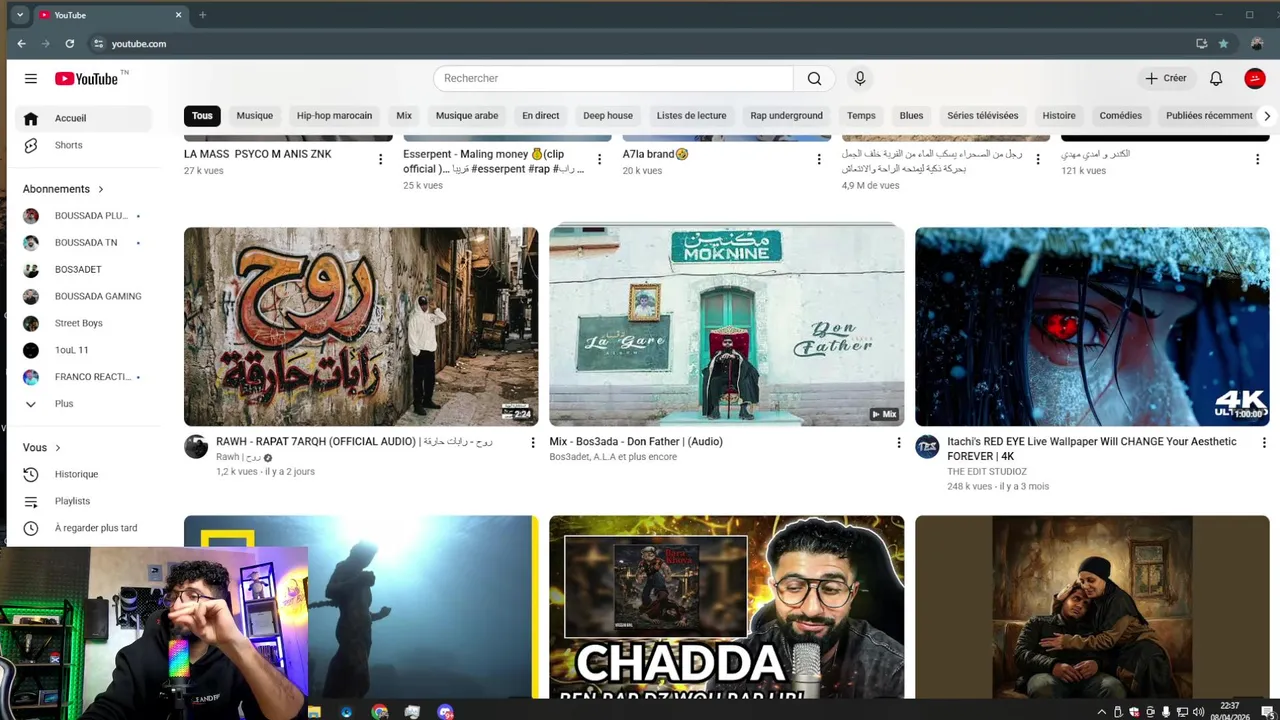Go back with browser back arrow
This screenshot has height=720, width=1280.
(x=21, y=44)
